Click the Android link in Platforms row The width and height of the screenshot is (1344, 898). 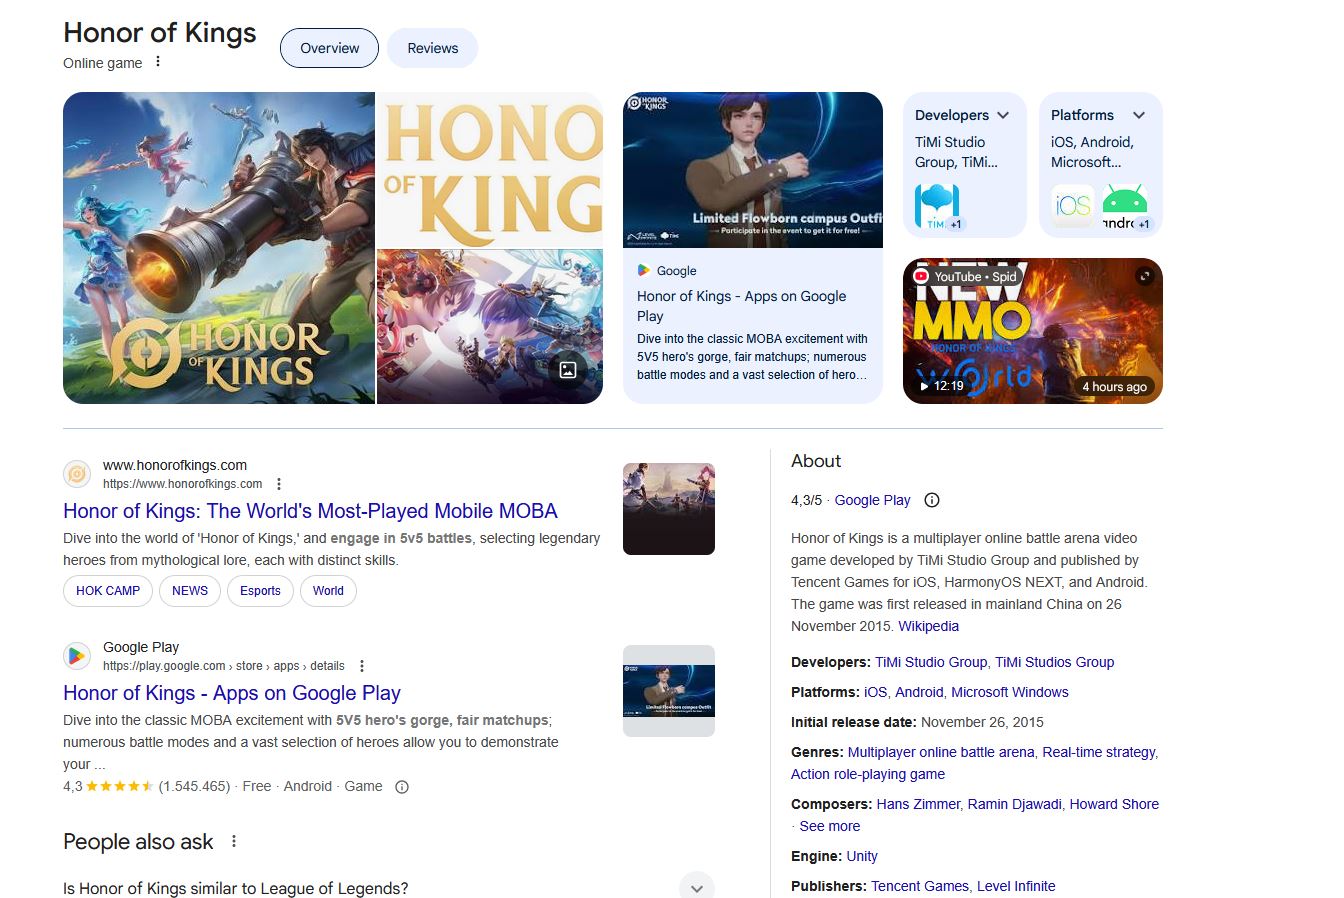pyautogui.click(x=919, y=692)
